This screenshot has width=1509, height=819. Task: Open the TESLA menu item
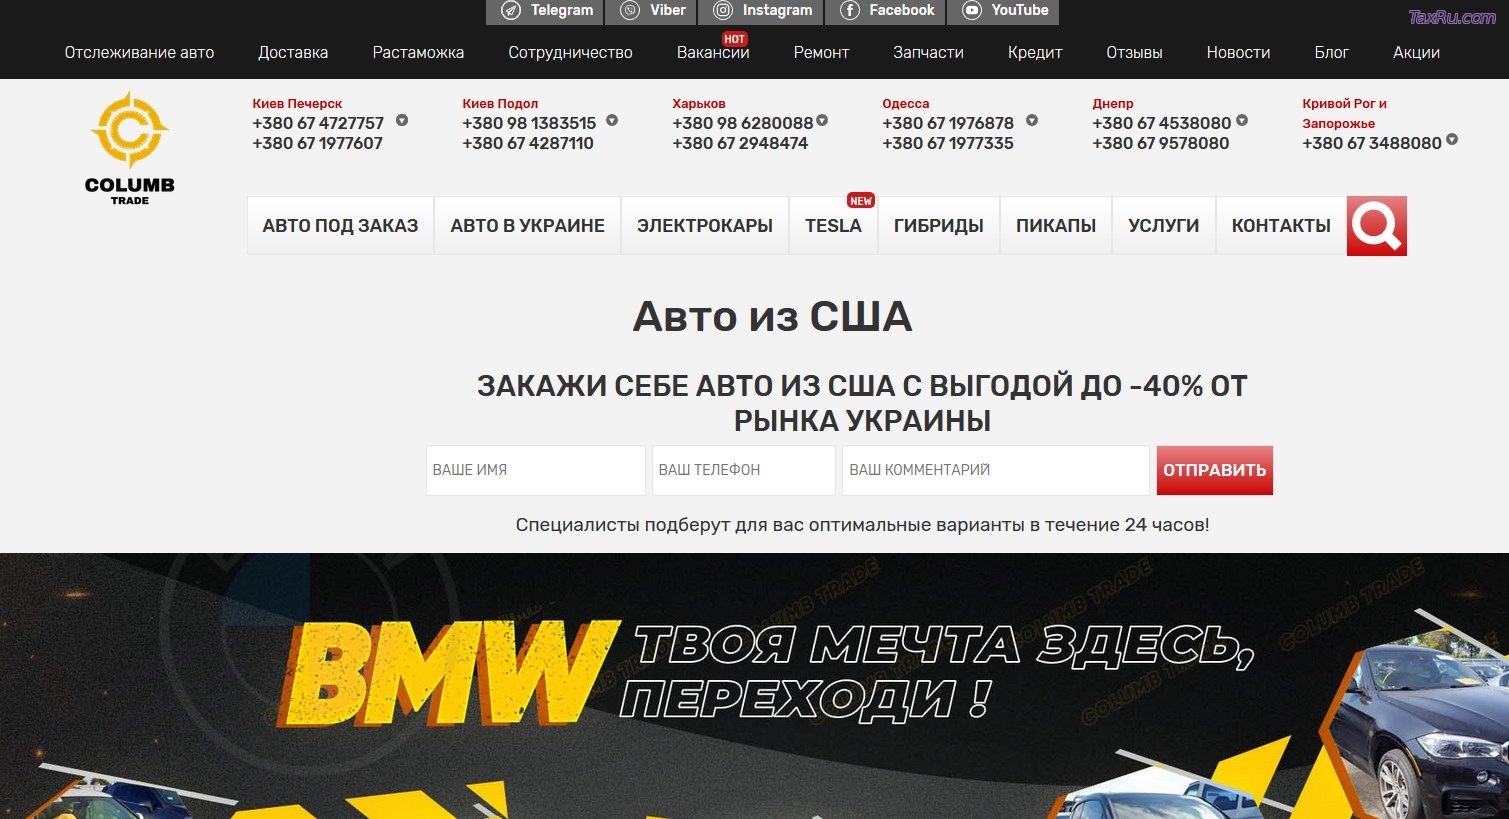point(833,226)
